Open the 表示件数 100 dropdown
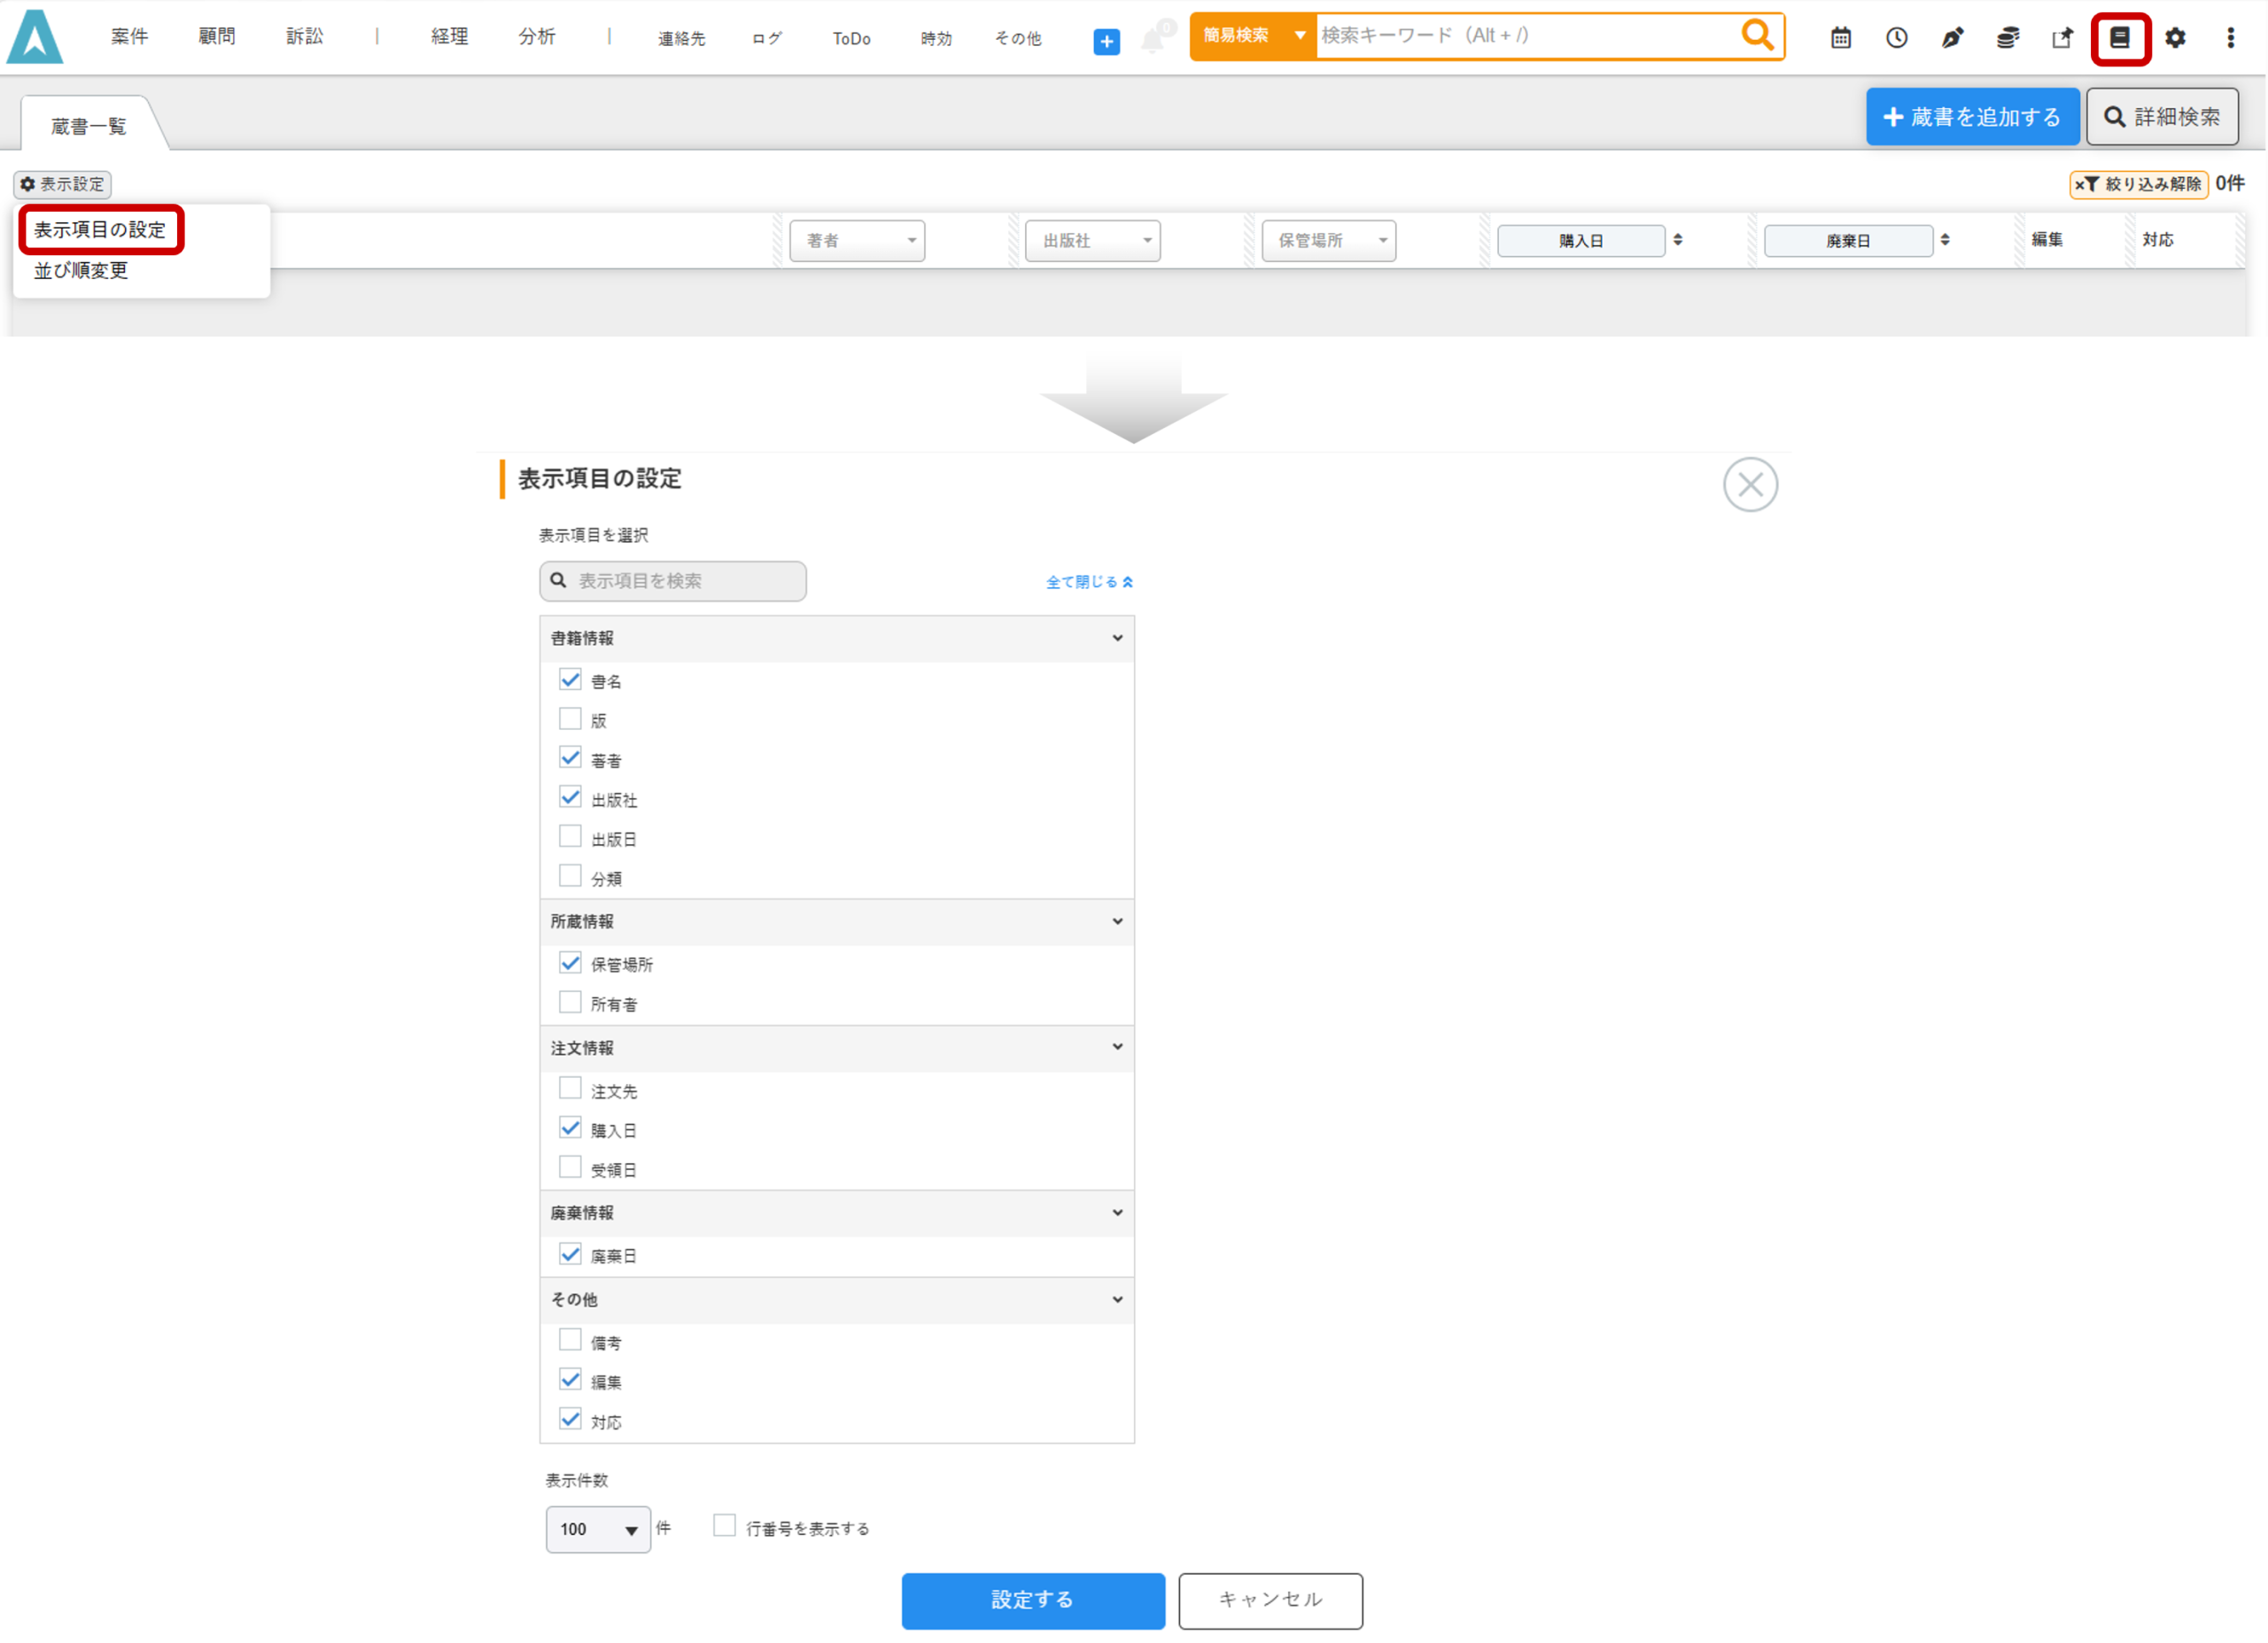Image resolution: width=2268 pixels, height=1643 pixels. point(598,1531)
